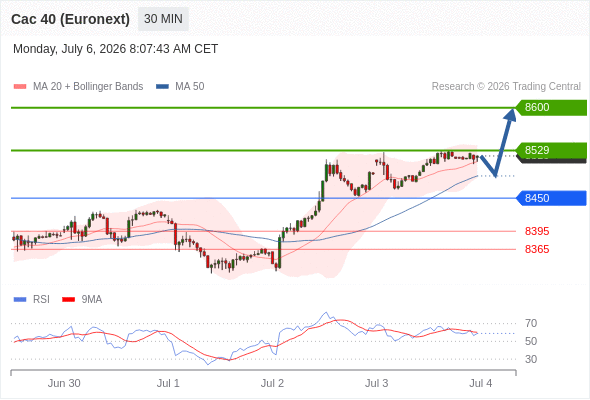Viewport: 590px width, 400px height.
Task: Click the 8450 pivot level tag
Action: click(551, 198)
